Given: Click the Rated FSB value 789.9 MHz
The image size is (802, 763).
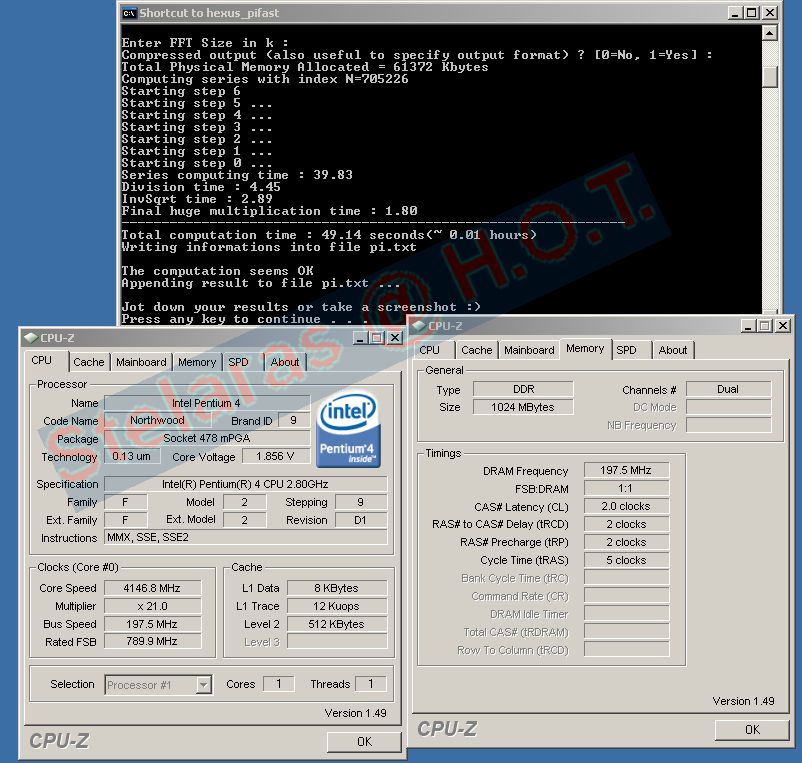Looking at the screenshot, I should click(152, 641).
